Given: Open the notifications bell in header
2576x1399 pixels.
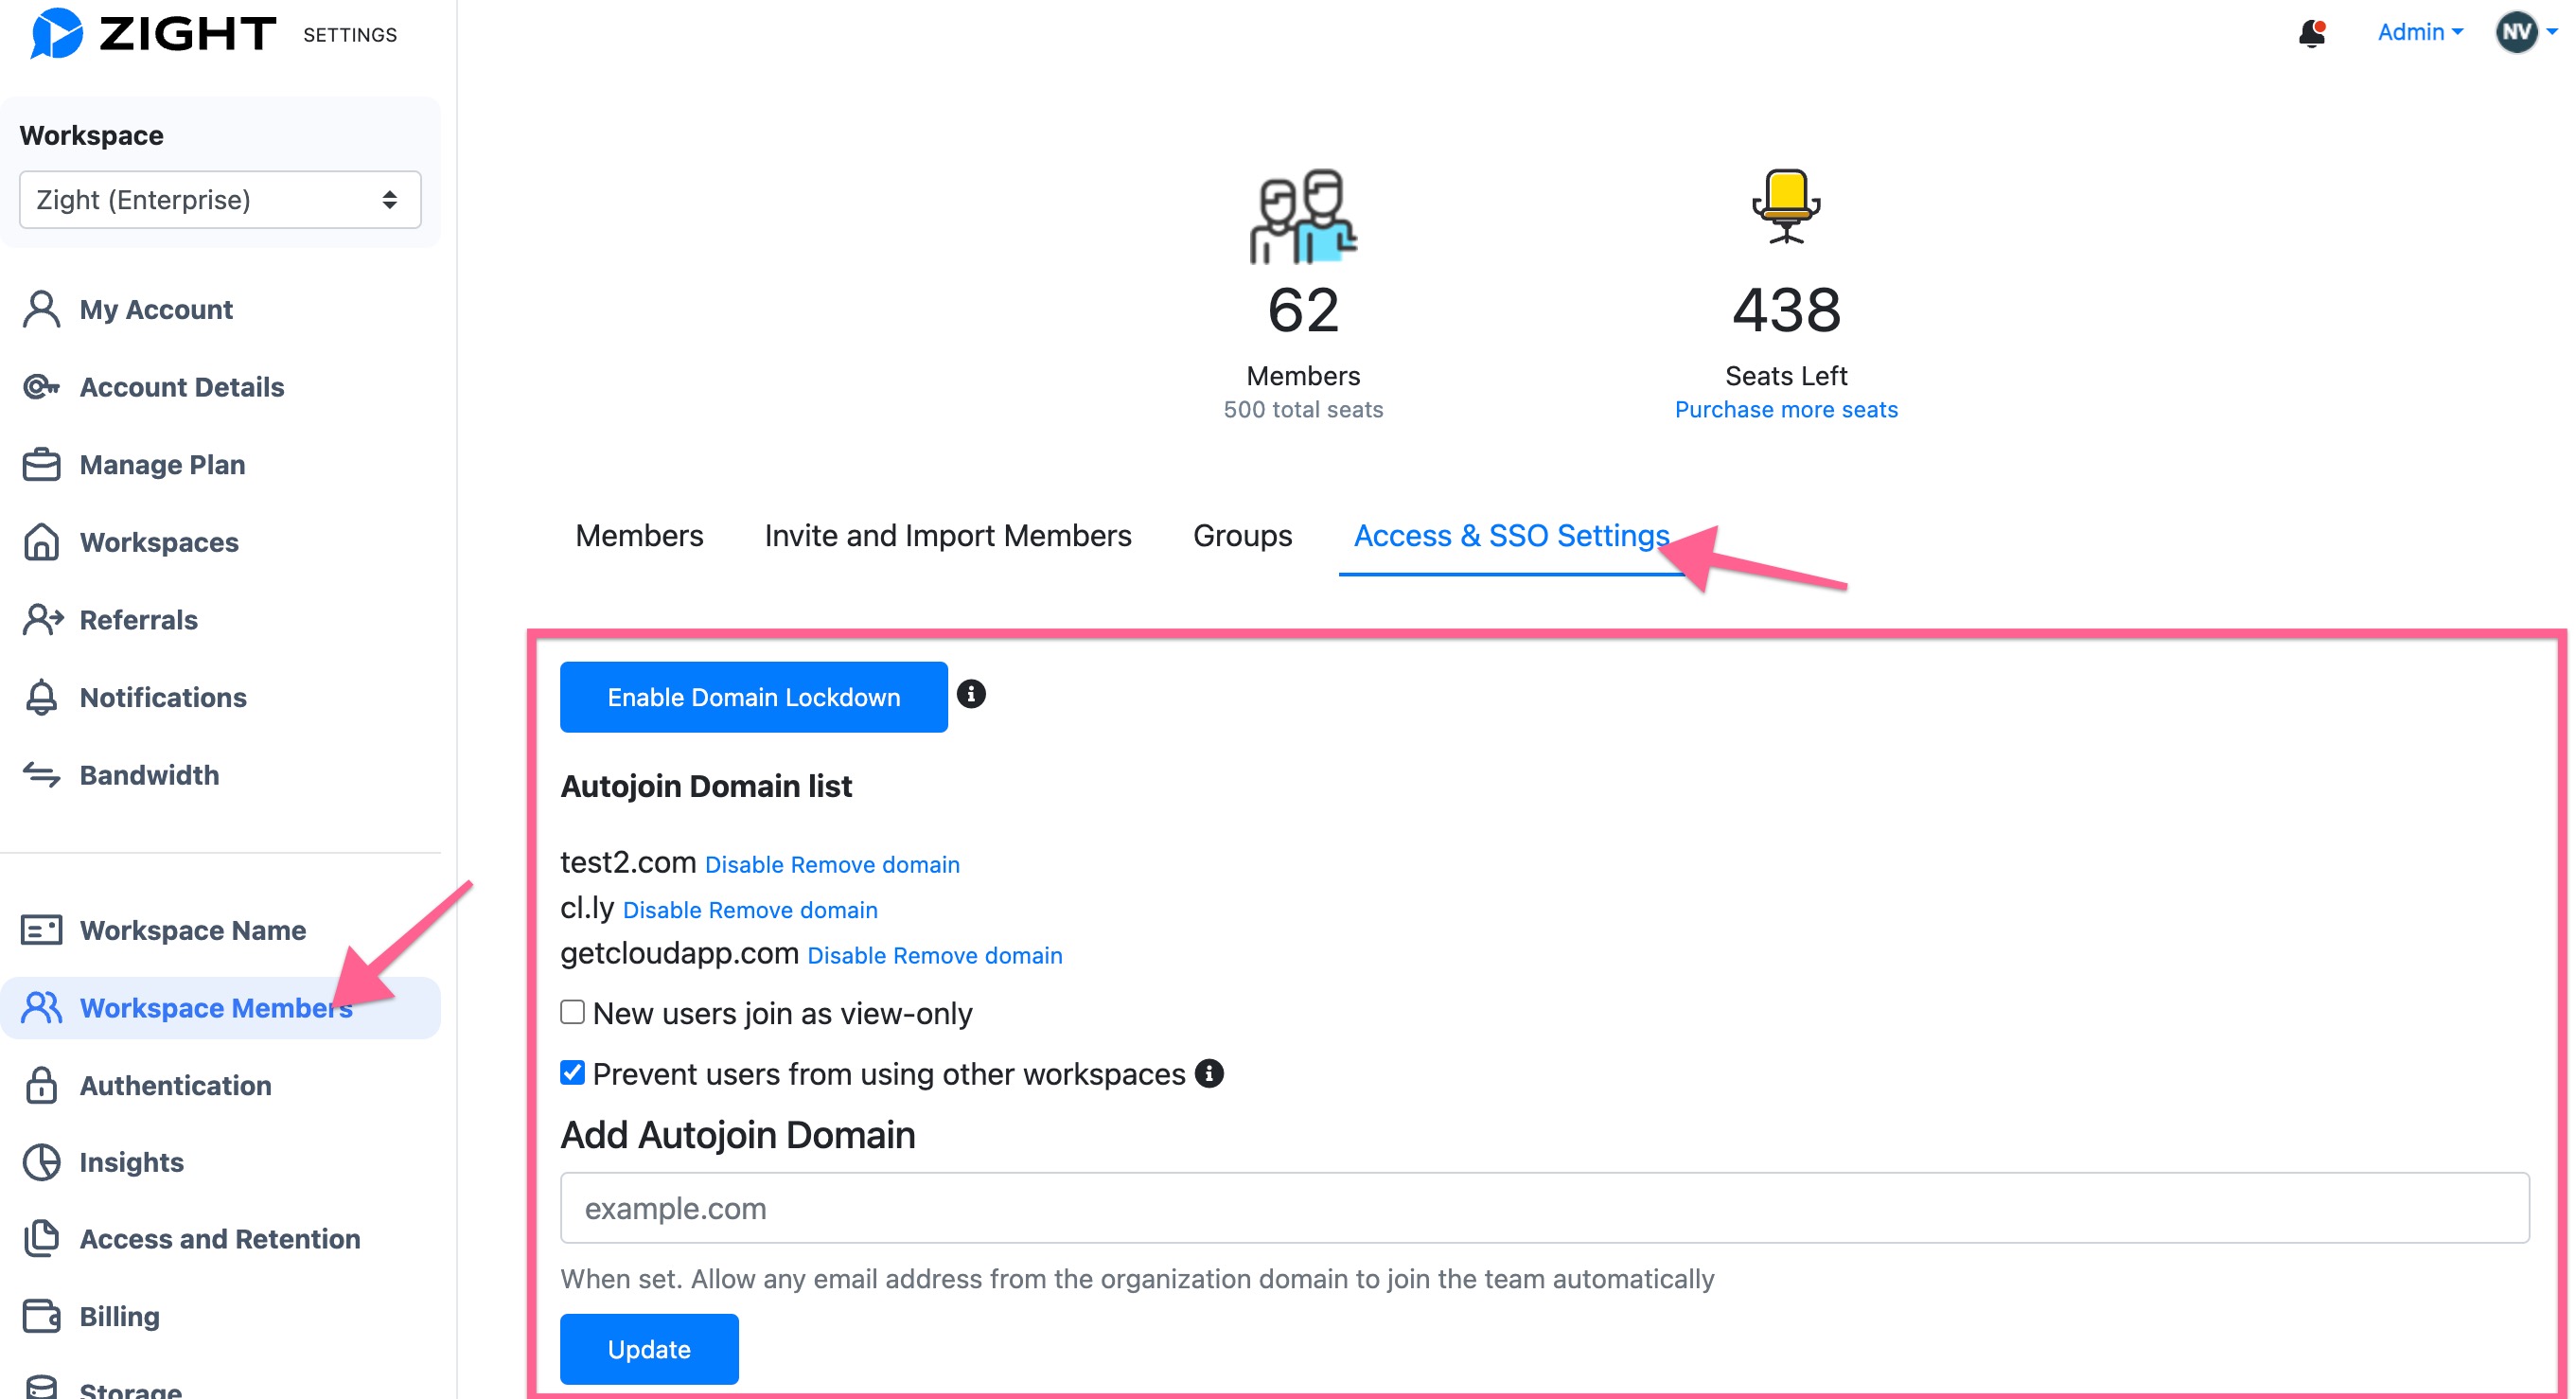Looking at the screenshot, I should 2311,33.
